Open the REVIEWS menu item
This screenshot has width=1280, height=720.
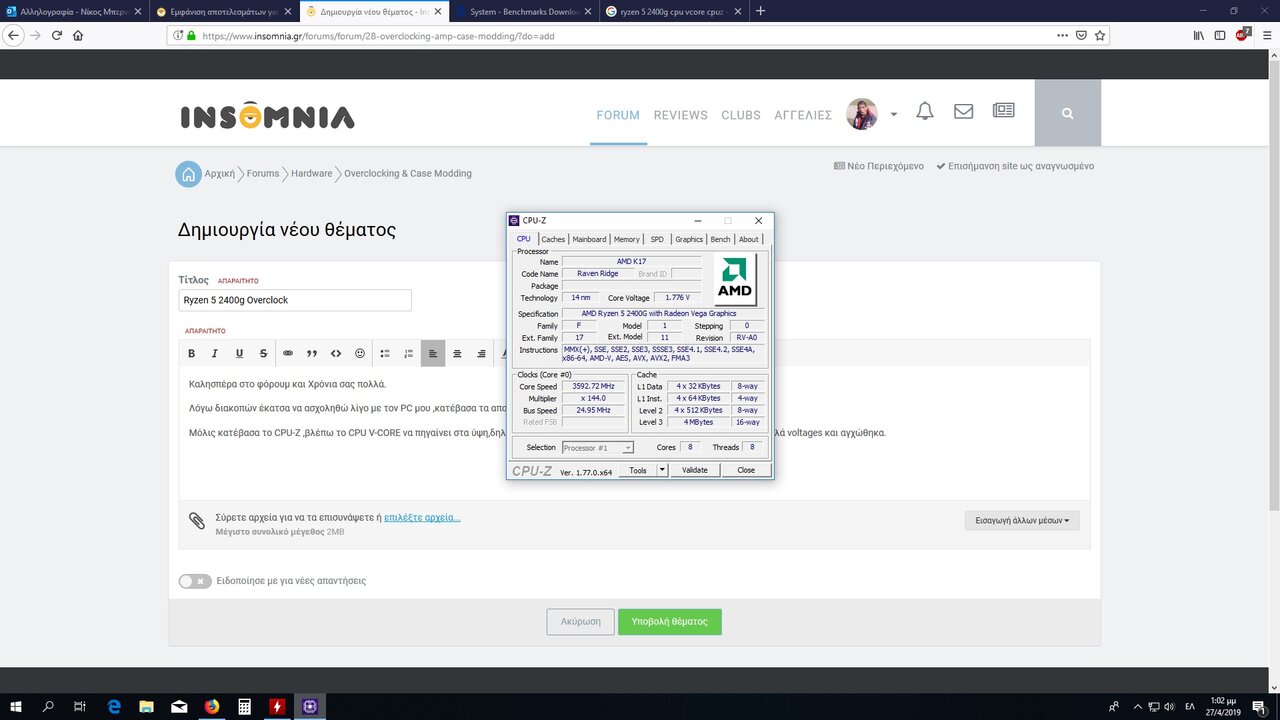[x=680, y=115]
